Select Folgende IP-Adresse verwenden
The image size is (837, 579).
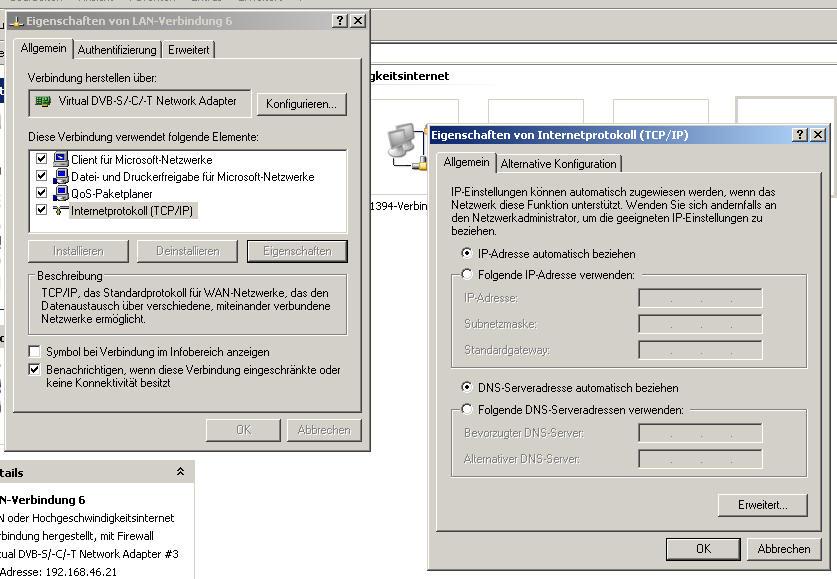(467, 274)
